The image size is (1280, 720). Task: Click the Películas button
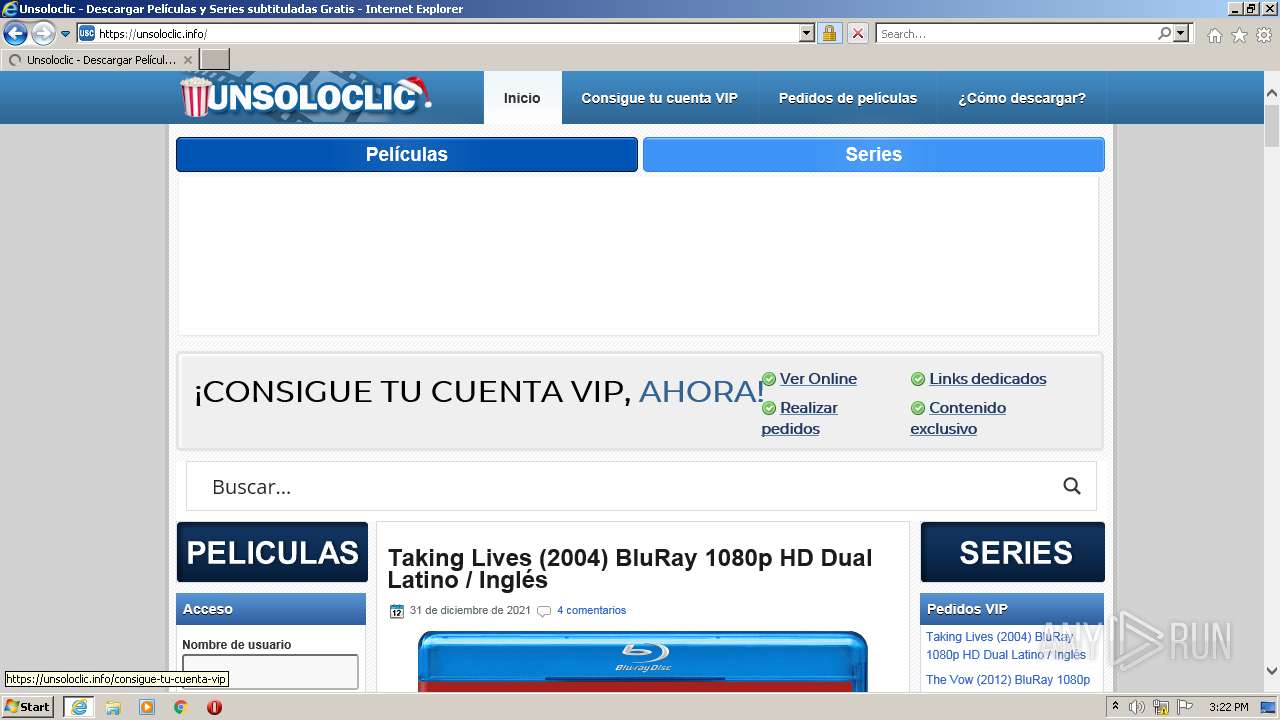(407, 155)
